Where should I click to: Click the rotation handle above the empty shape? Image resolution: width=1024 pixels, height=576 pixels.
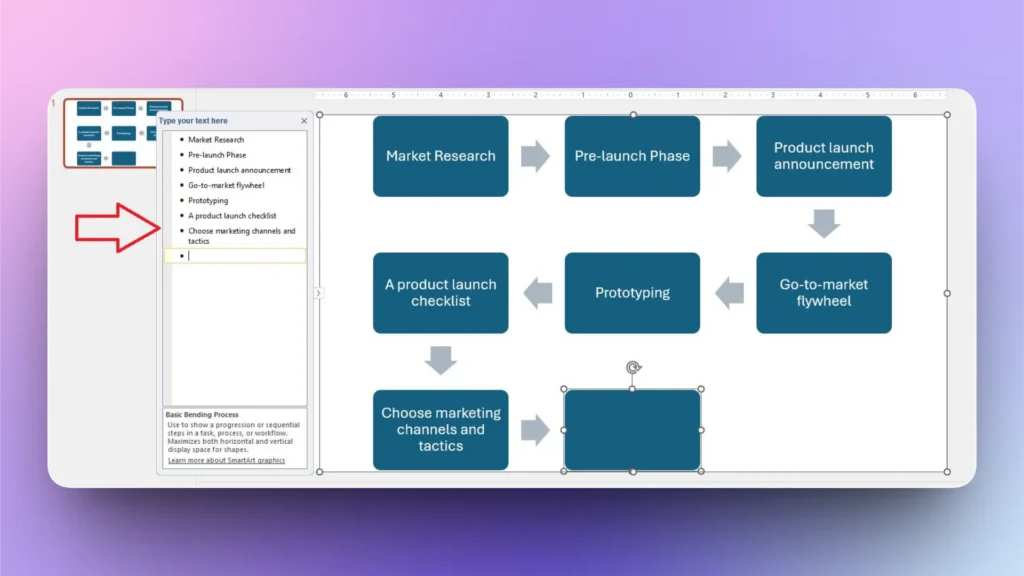pyautogui.click(x=633, y=368)
